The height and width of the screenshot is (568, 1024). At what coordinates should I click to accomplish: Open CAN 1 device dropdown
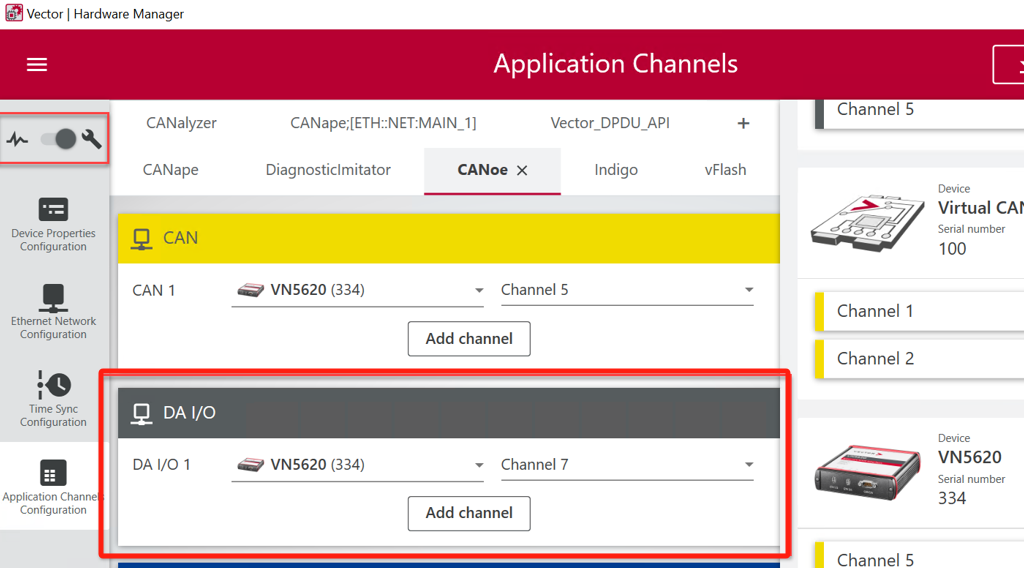point(357,290)
